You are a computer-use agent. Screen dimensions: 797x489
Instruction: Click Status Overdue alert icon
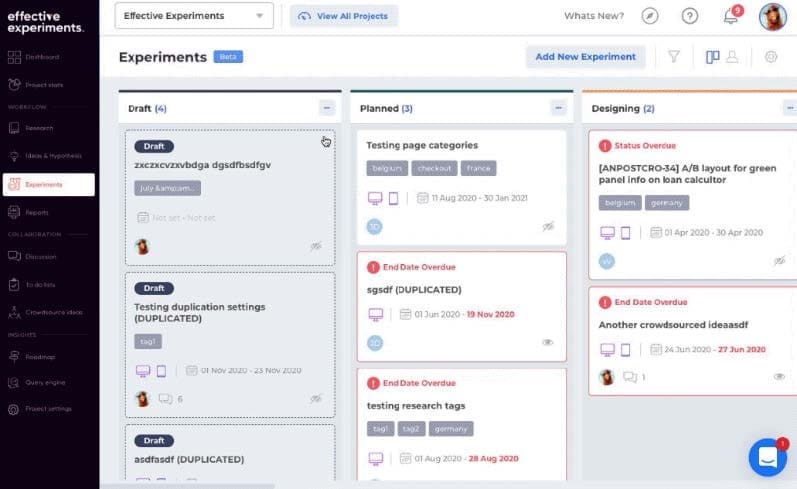[605, 145]
